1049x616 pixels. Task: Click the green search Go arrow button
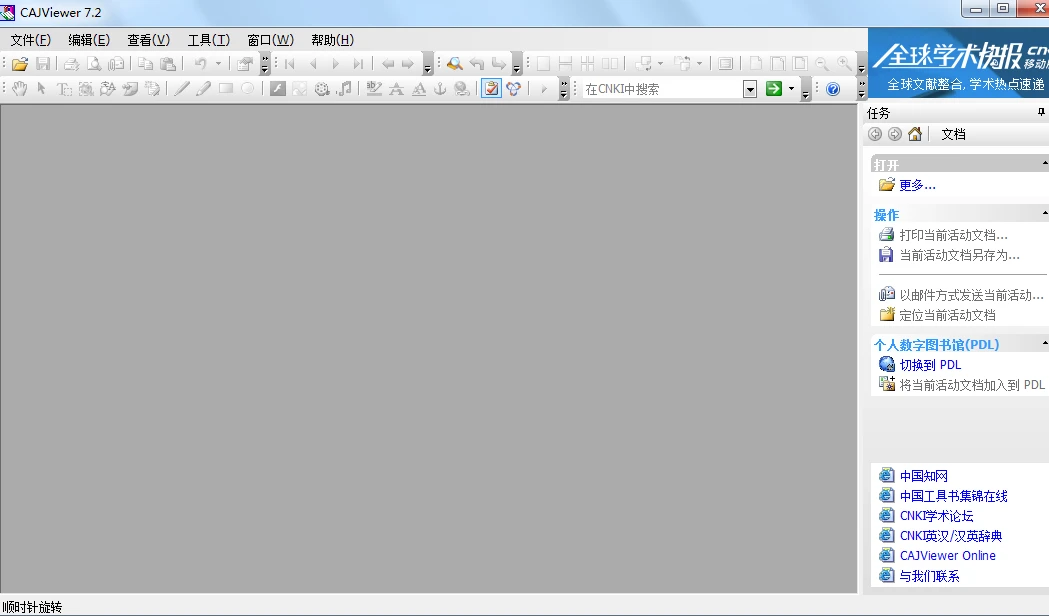coord(774,88)
